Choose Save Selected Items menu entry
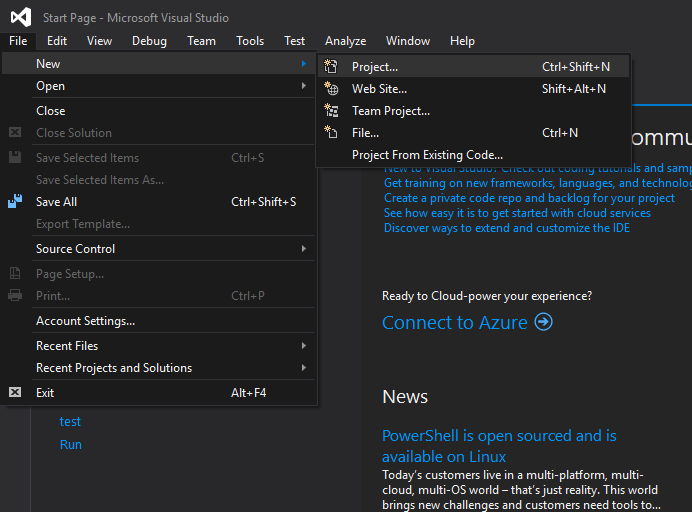 [159, 158]
